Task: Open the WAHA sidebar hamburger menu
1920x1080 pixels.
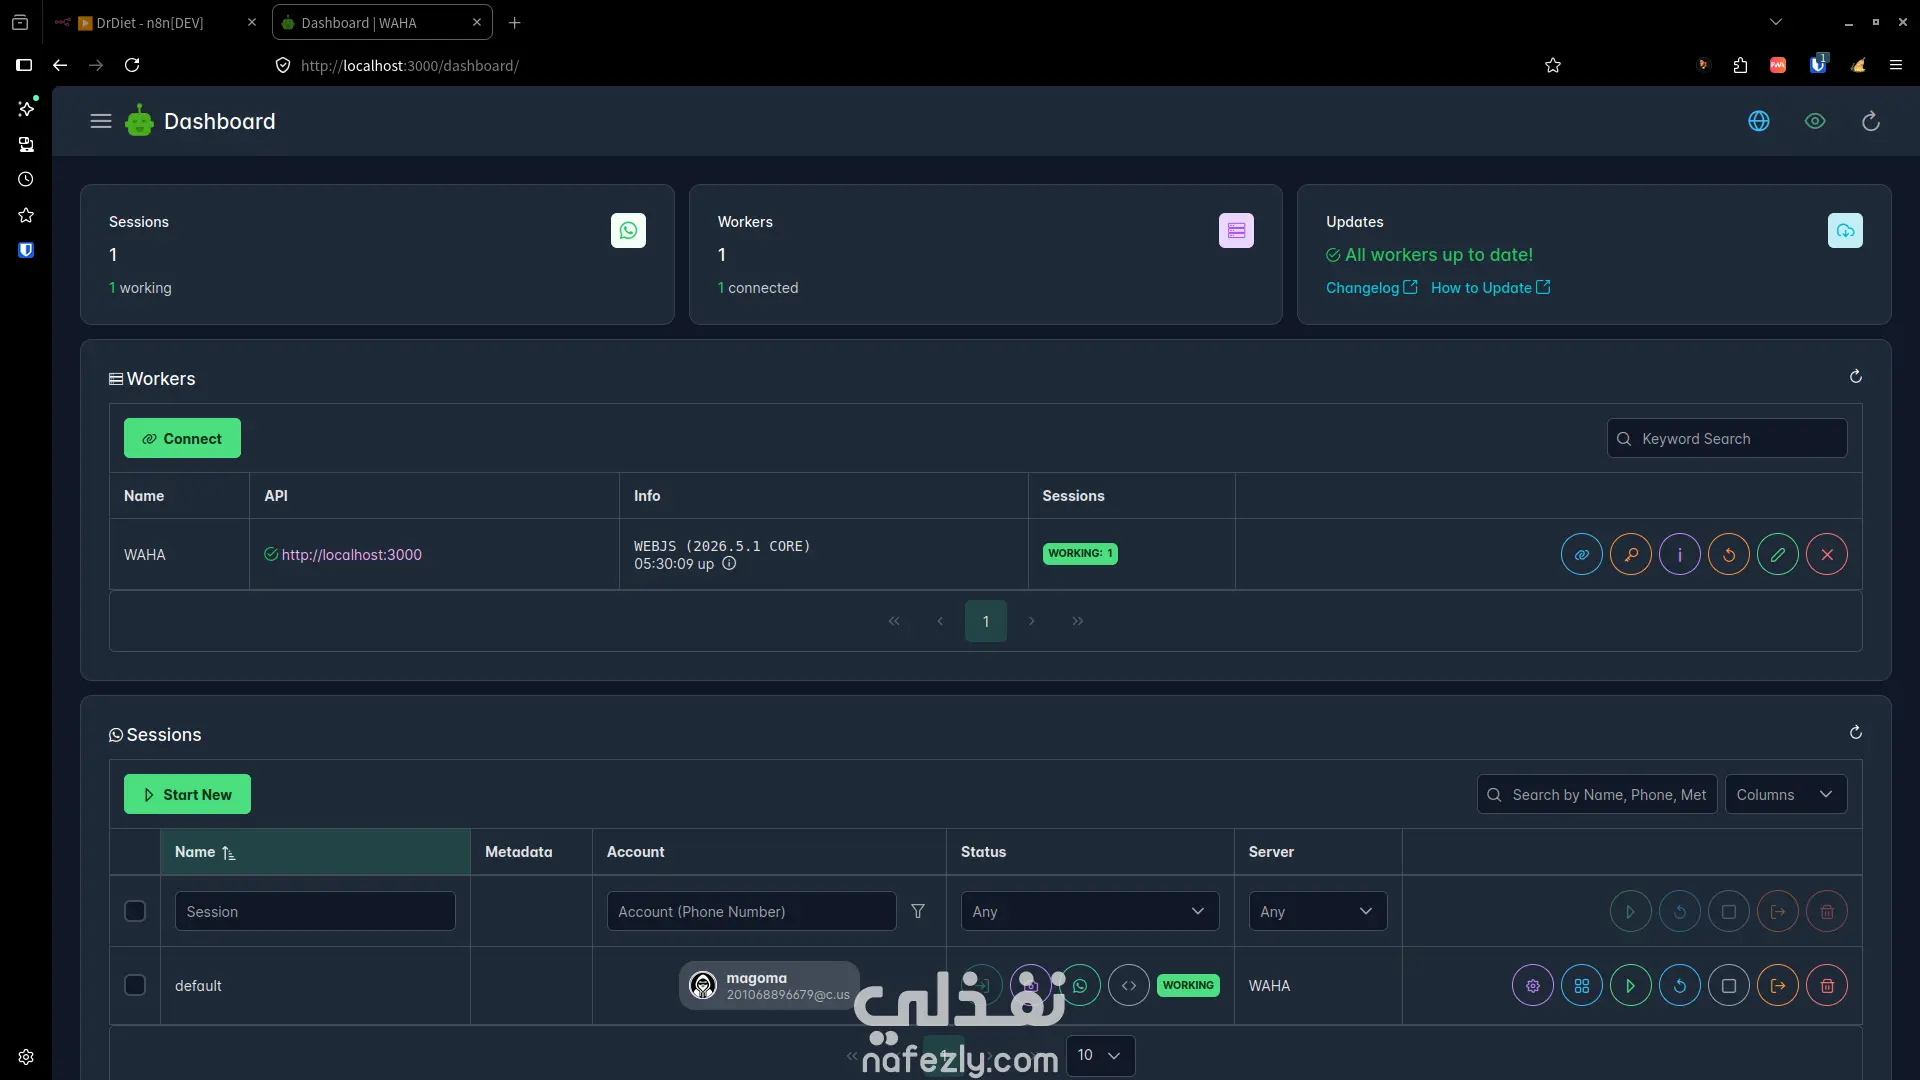Action: click(x=101, y=121)
